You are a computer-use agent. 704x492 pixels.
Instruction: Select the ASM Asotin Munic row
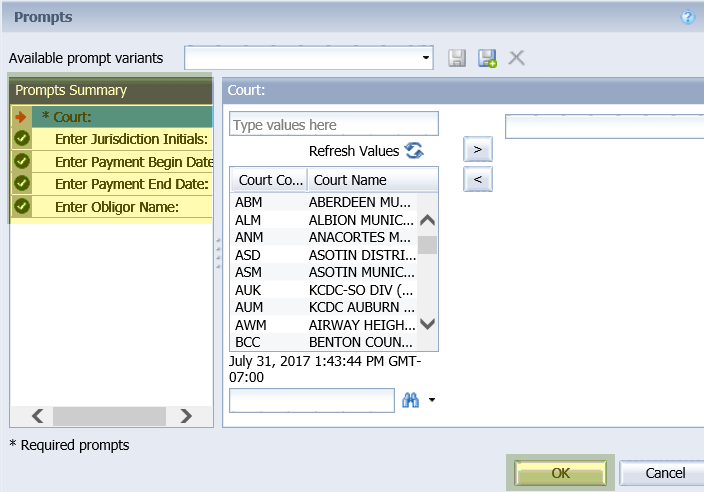coord(324,272)
